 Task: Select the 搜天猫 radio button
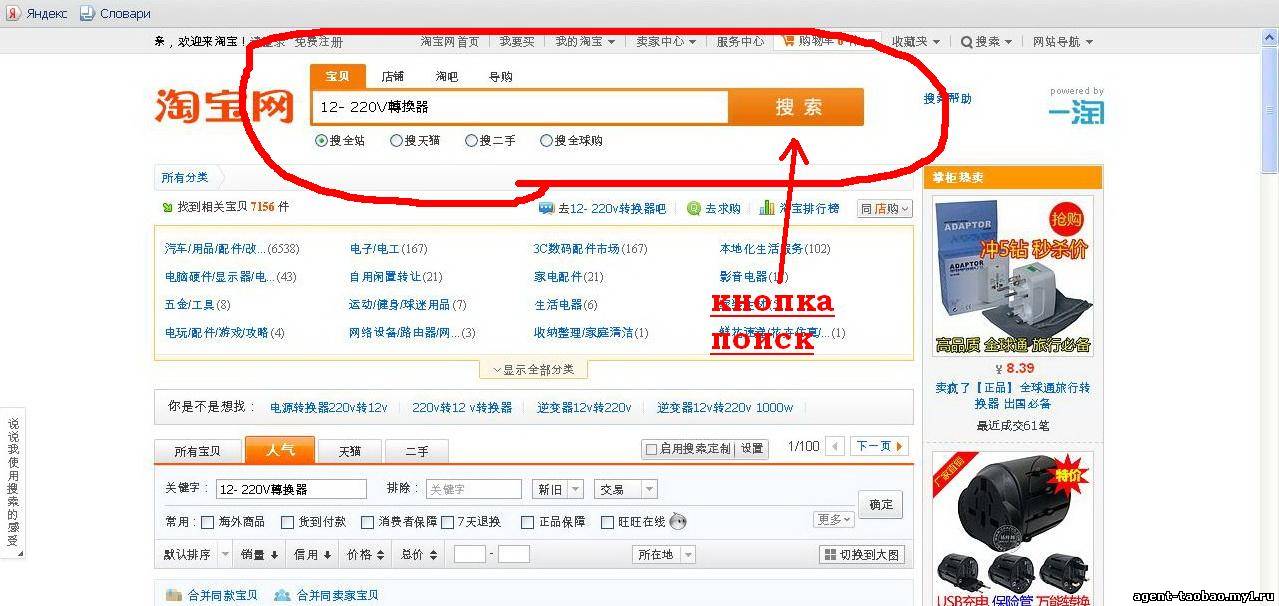[396, 141]
